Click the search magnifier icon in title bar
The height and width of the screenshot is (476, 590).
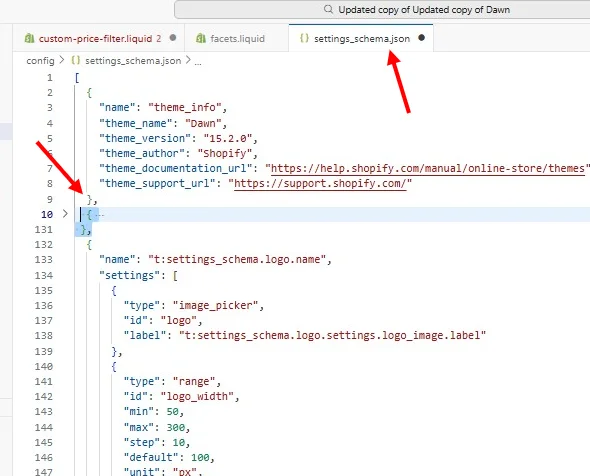[328, 9]
